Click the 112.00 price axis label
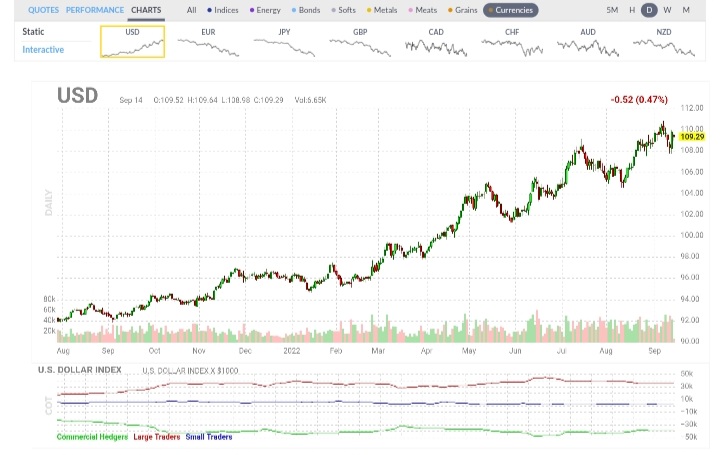720x455 pixels. point(692,108)
